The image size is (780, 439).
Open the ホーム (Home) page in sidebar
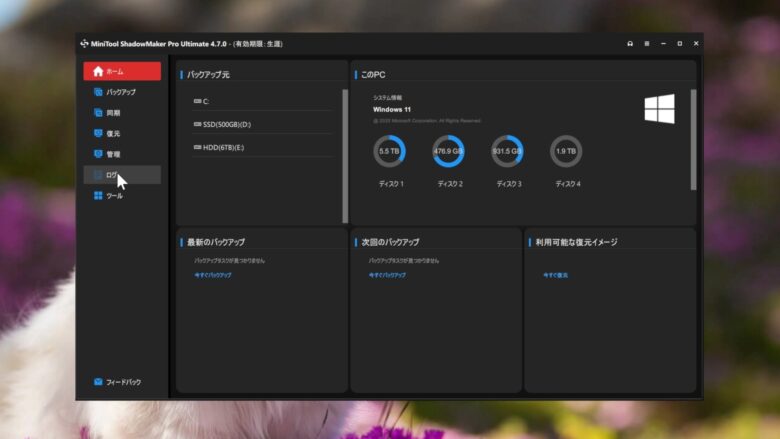(122, 71)
